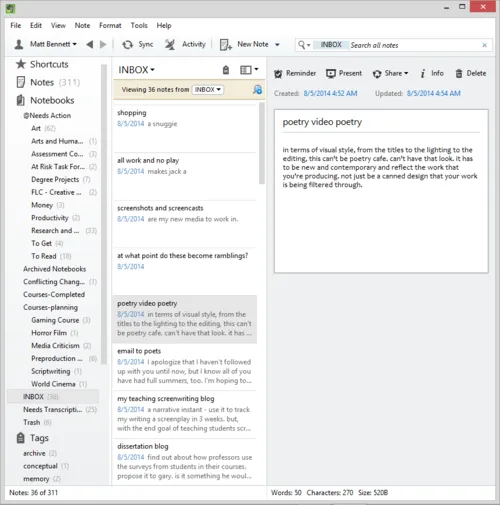Open the 'dissertation blog' note
Viewport: 500px width, 505px height.
(x=184, y=462)
